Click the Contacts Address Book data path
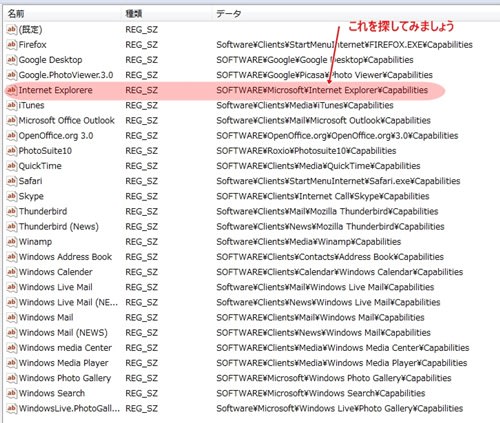The image size is (500, 423). (x=330, y=257)
